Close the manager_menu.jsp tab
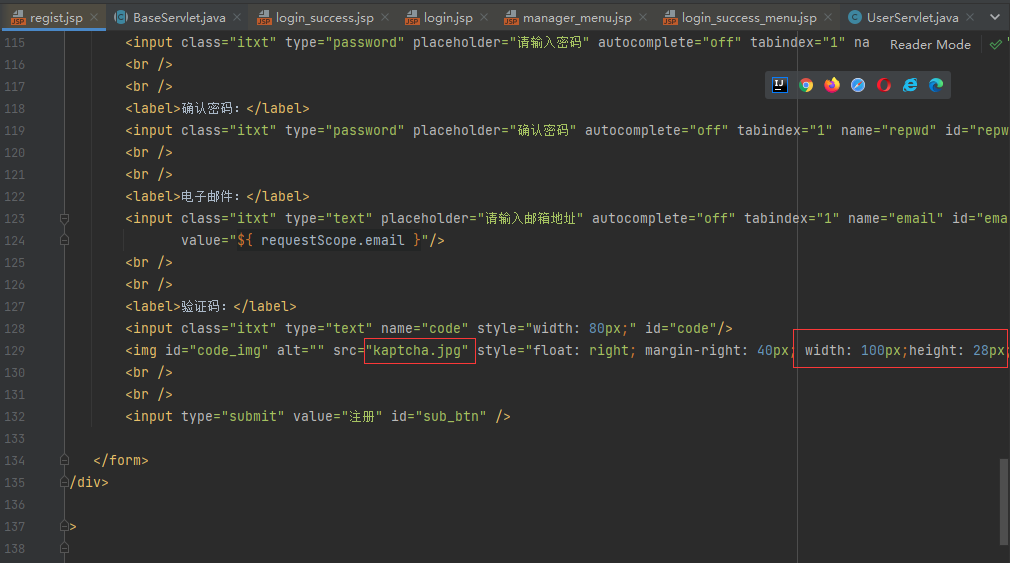This screenshot has height=563, width=1010. click(x=643, y=17)
